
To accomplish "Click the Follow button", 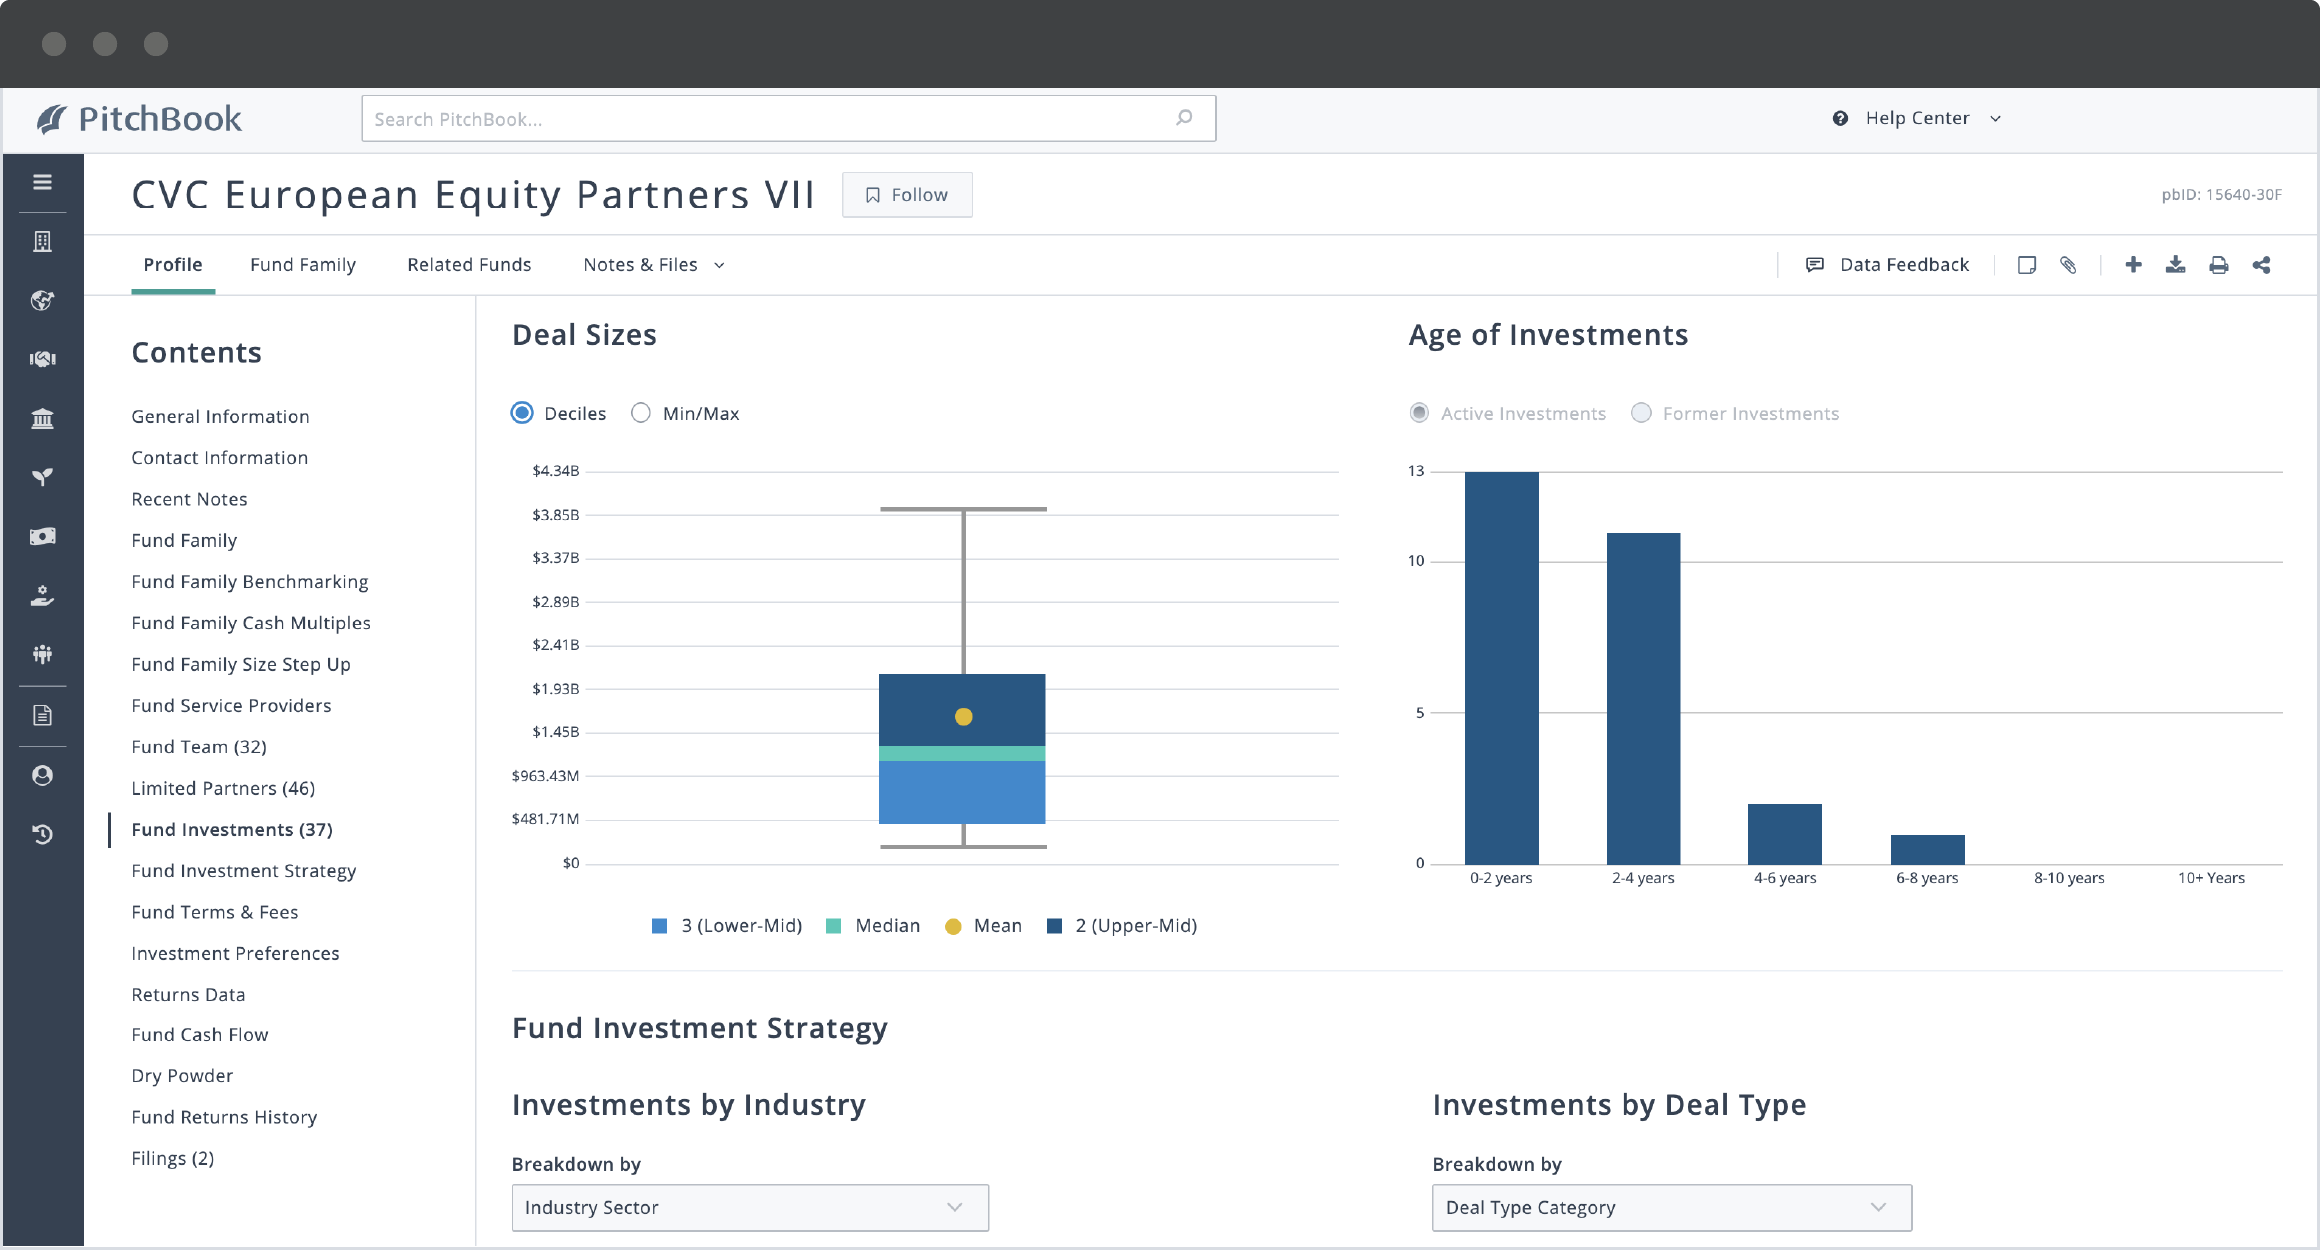I will [x=907, y=195].
